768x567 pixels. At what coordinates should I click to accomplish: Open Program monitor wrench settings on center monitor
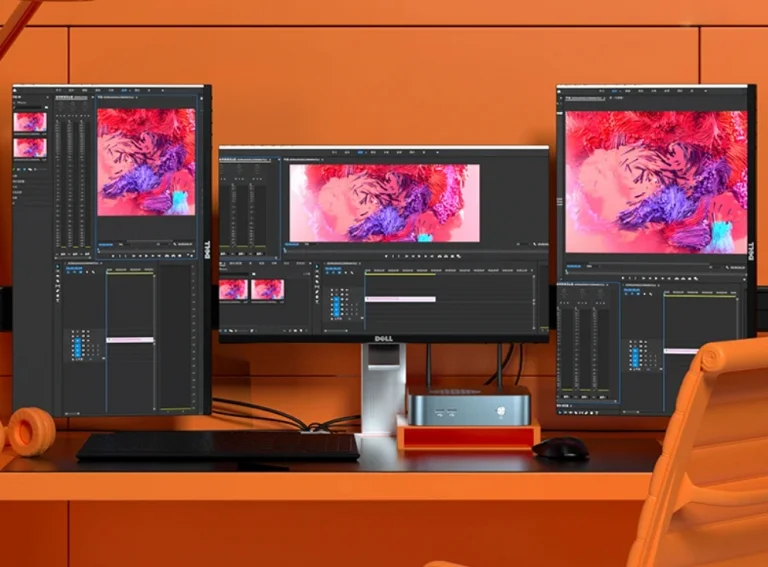coord(535,244)
